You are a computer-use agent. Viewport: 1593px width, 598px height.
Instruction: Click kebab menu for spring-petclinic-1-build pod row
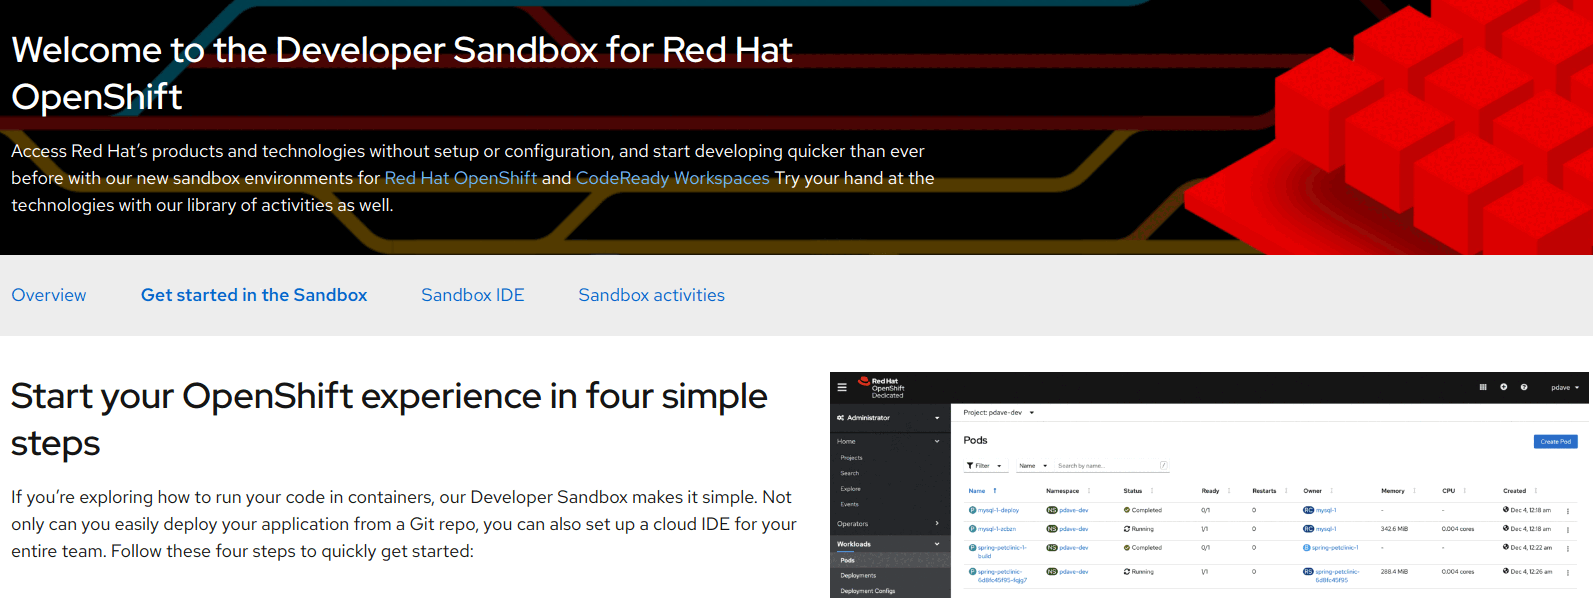click(x=1567, y=549)
